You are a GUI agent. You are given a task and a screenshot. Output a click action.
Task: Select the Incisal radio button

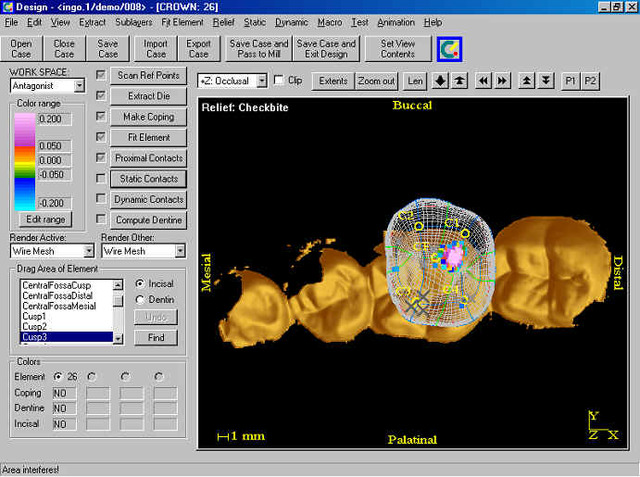[x=140, y=284]
